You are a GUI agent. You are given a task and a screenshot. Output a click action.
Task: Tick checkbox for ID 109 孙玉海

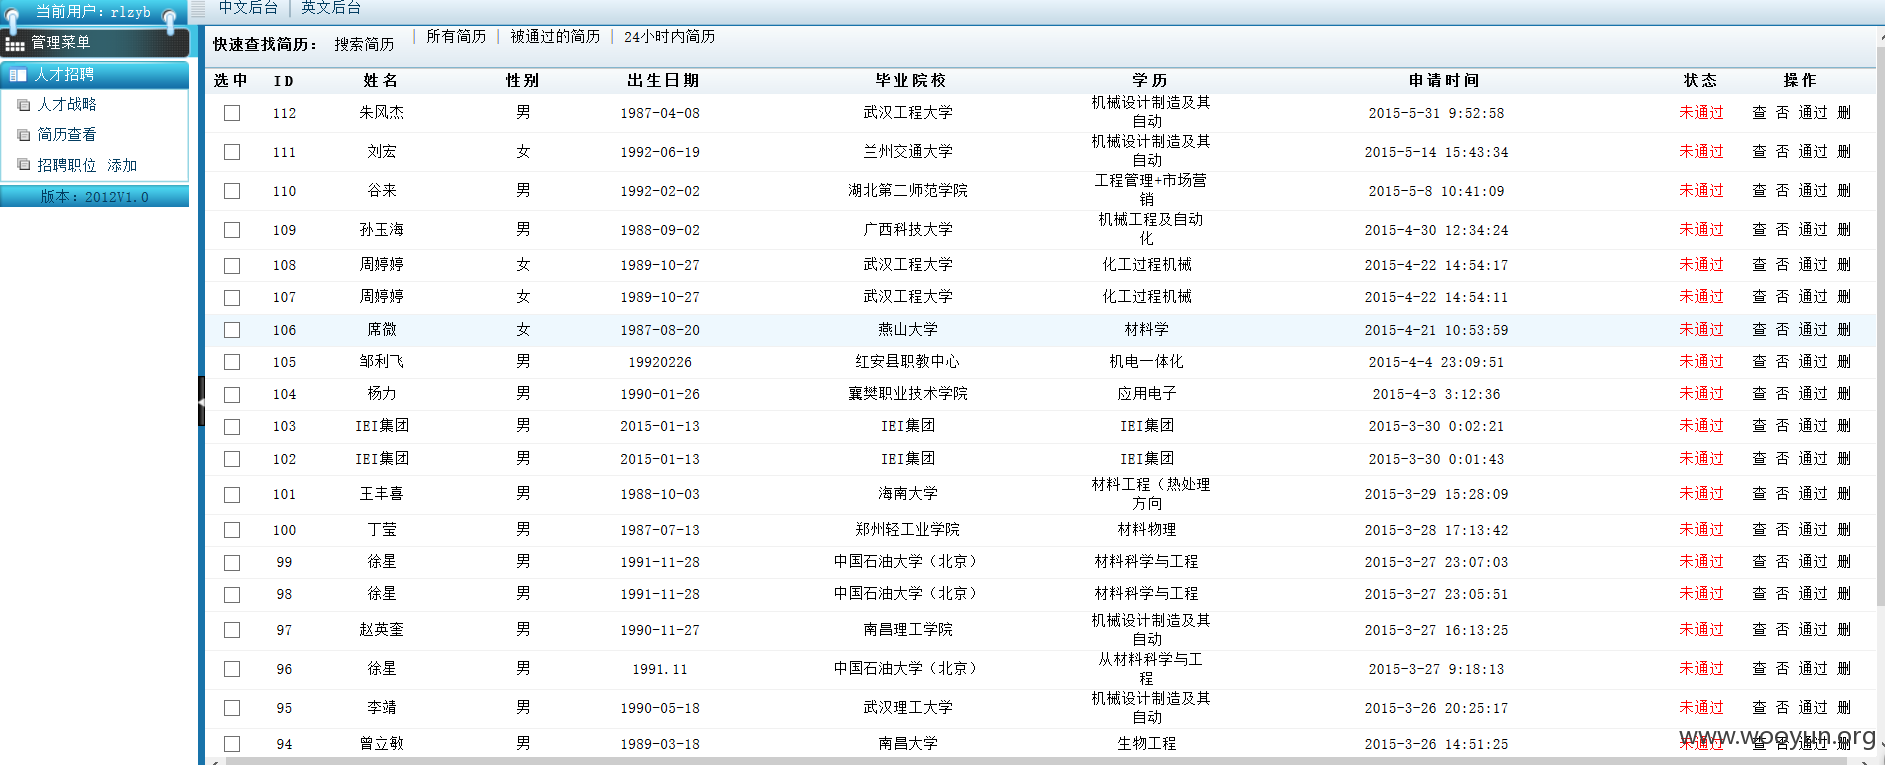tap(232, 230)
